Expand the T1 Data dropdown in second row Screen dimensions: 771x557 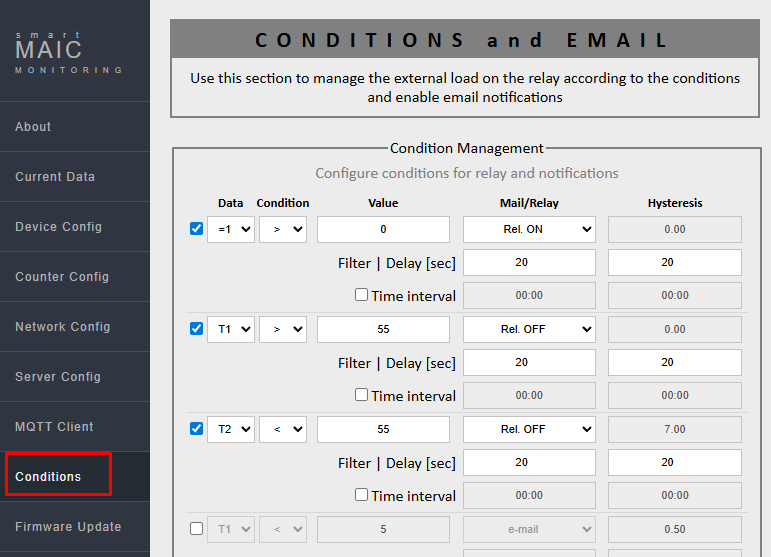click(x=231, y=329)
